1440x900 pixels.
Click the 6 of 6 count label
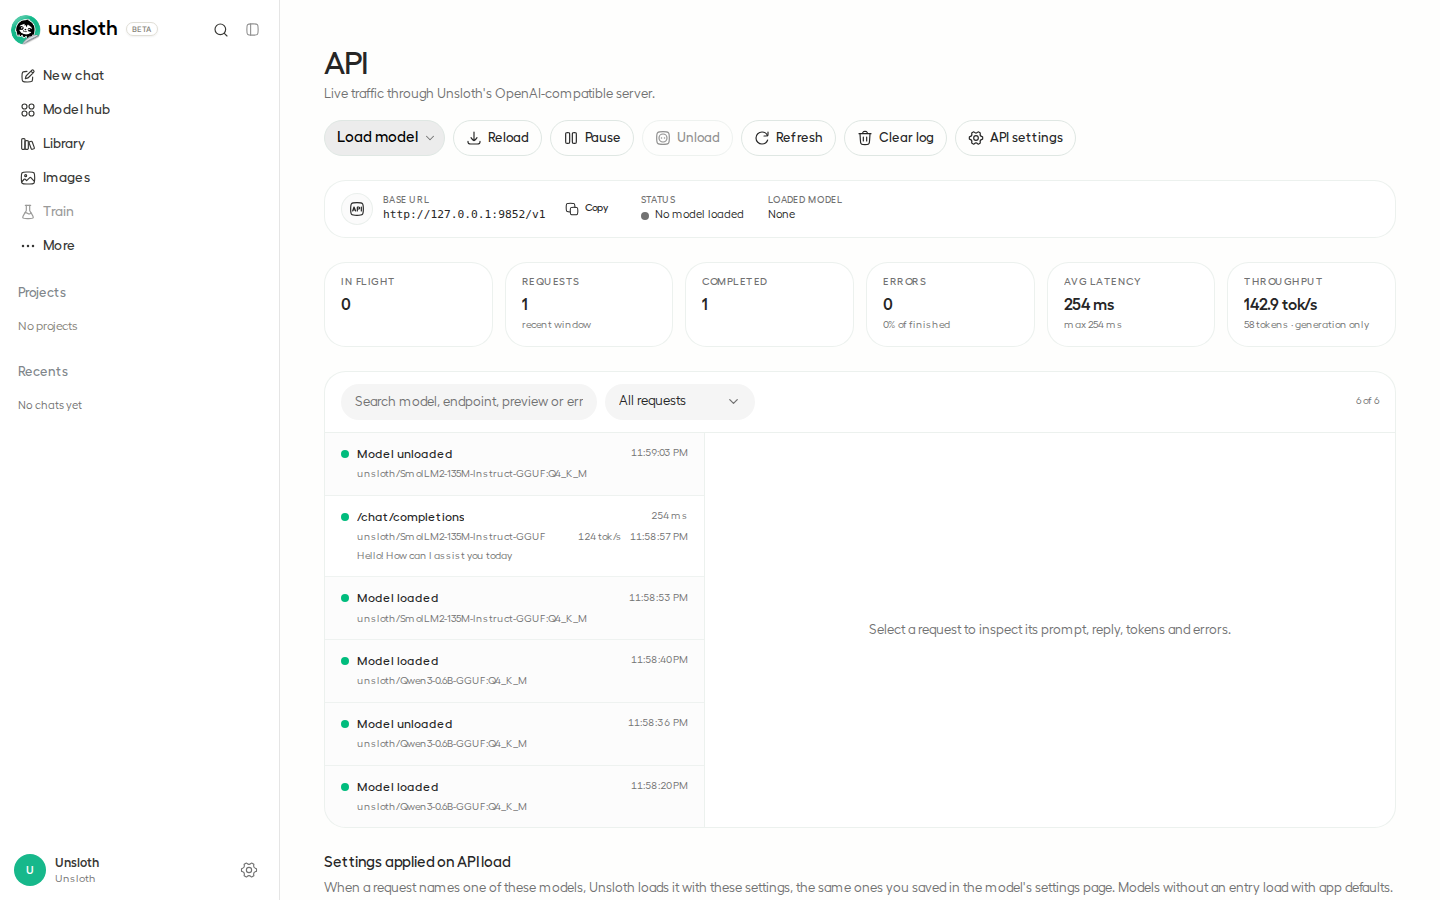coord(1367,401)
